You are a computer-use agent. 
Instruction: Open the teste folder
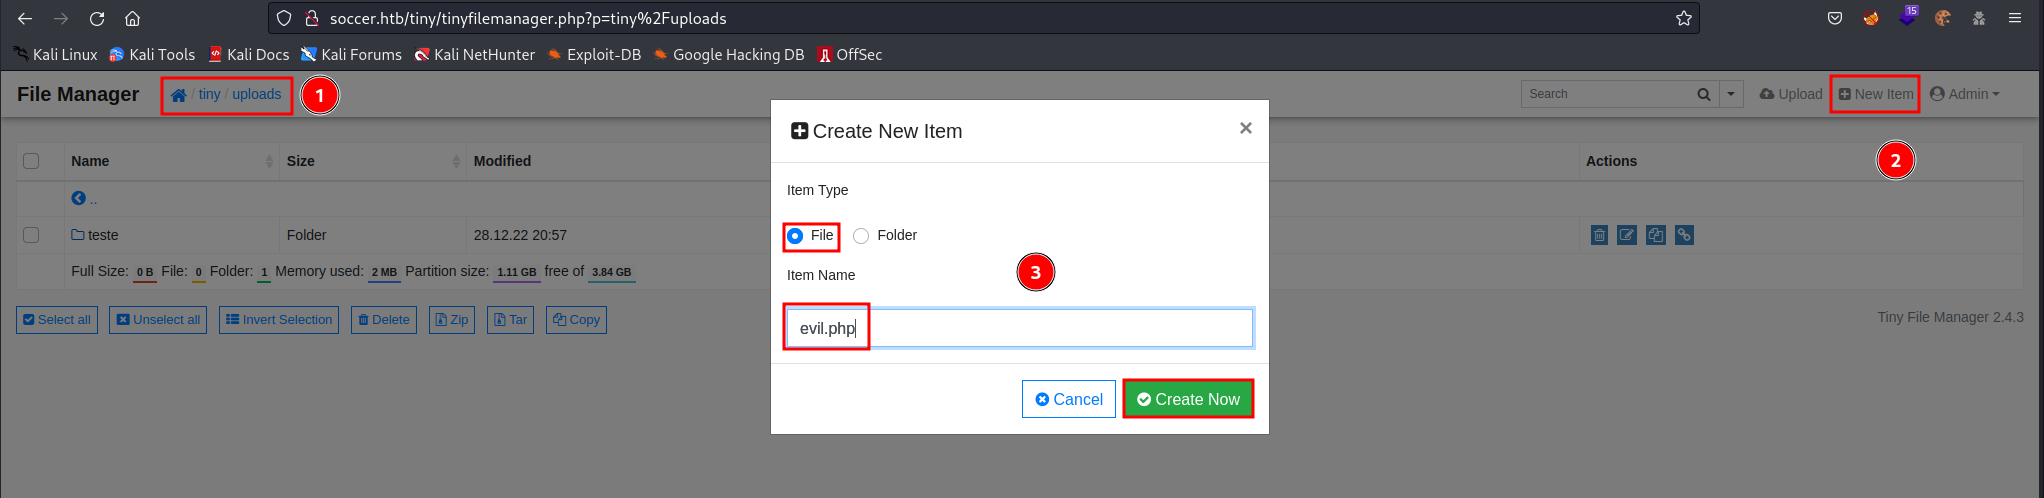pos(95,235)
